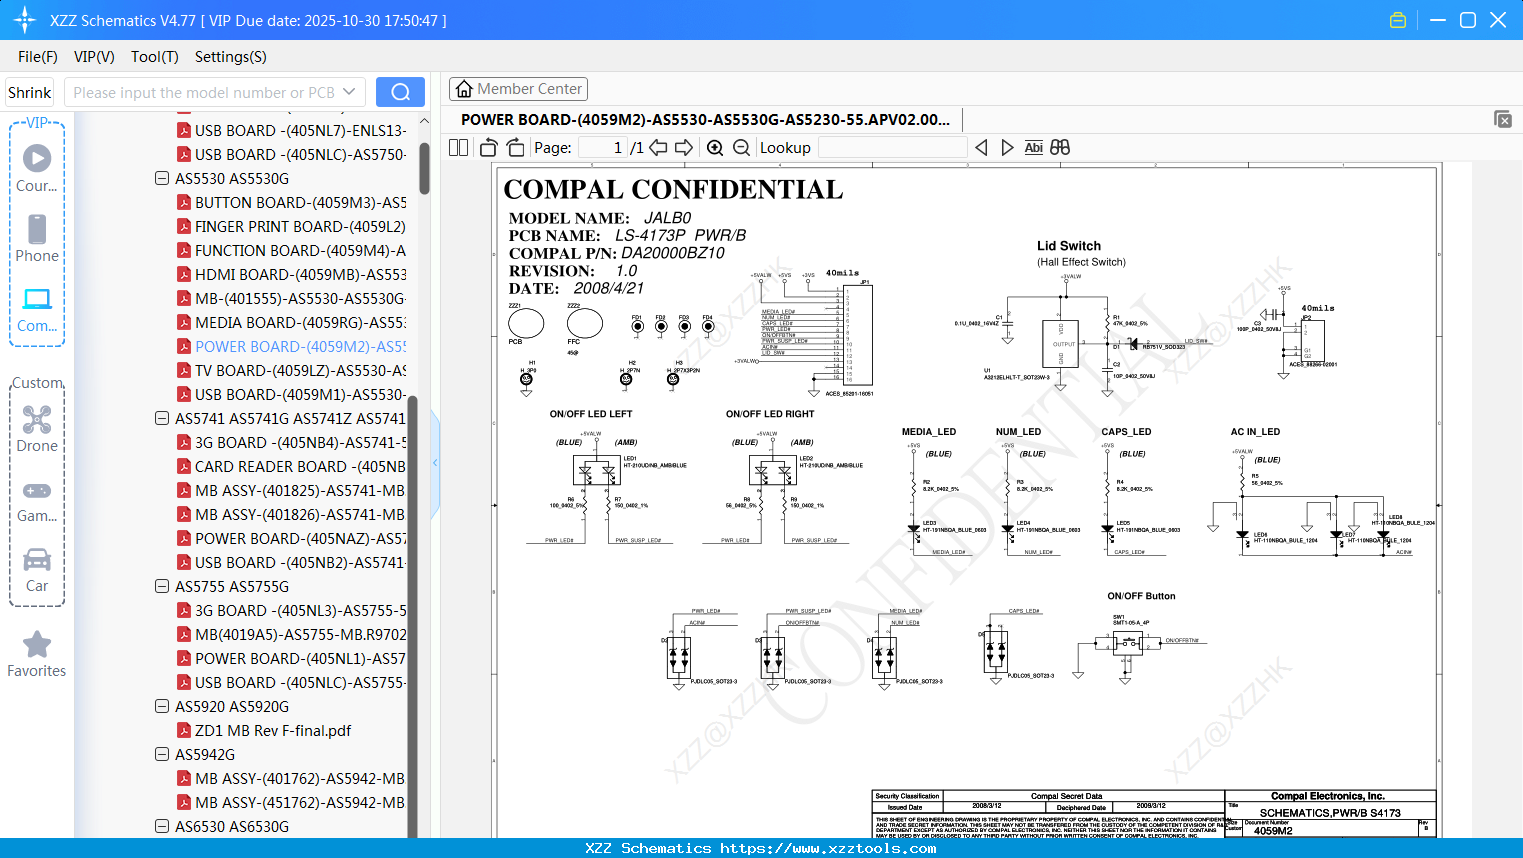Open CARD READER BOARD -(405NB file

(x=300, y=466)
